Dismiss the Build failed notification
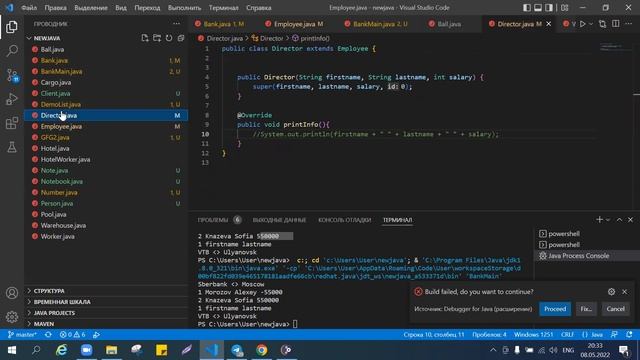 point(624,291)
